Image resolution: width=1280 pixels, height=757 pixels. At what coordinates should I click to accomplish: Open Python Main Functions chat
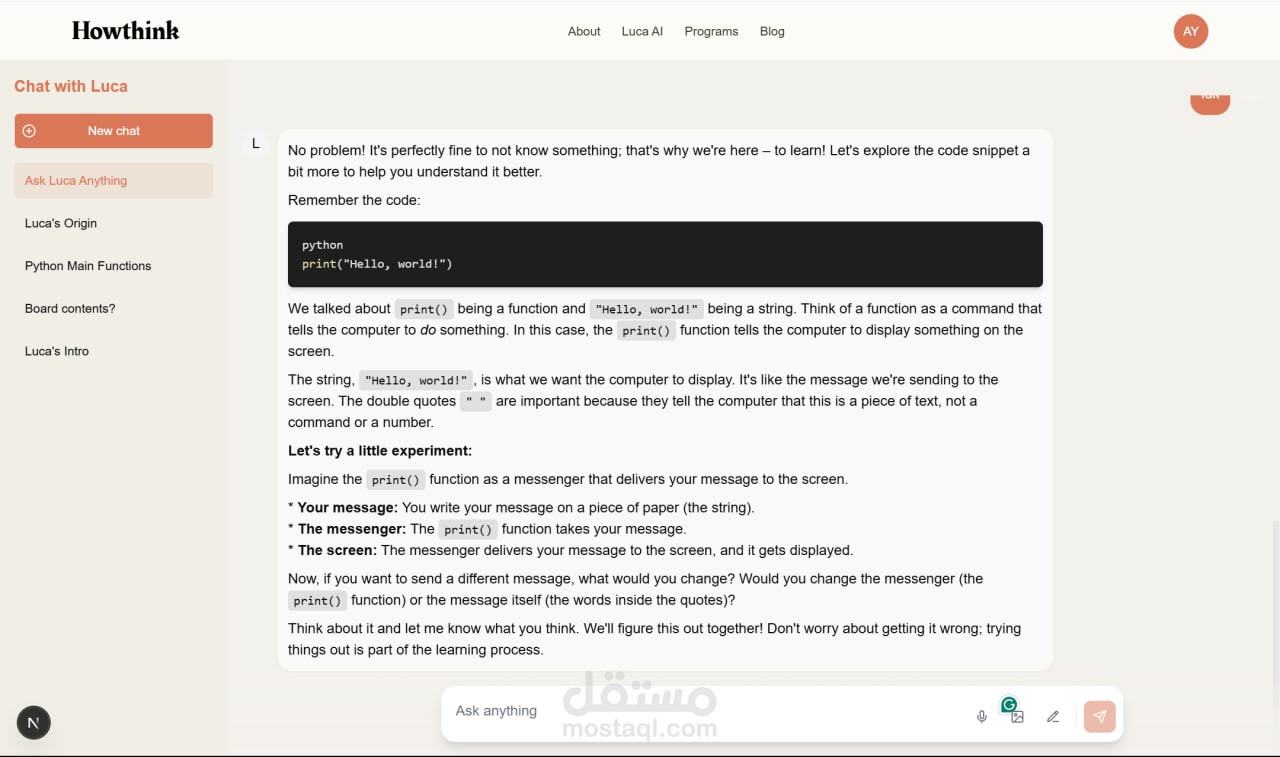(88, 266)
